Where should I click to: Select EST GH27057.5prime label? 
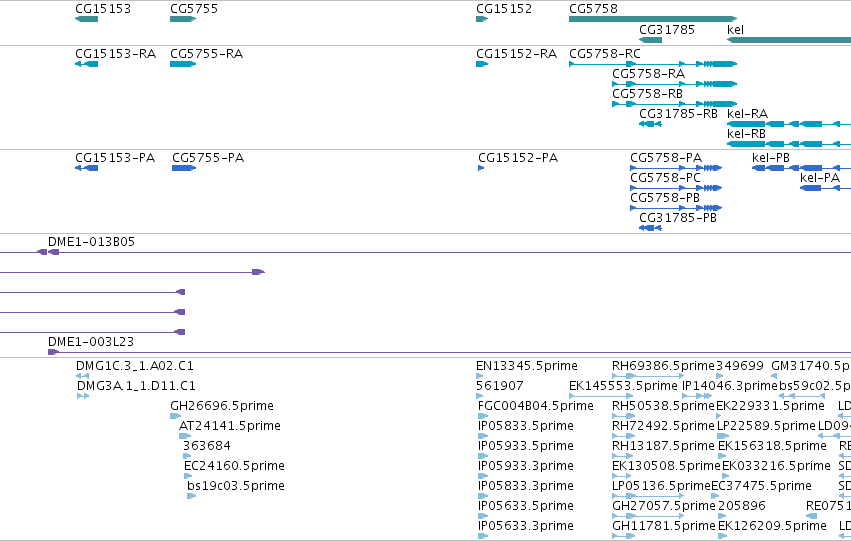[664, 506]
